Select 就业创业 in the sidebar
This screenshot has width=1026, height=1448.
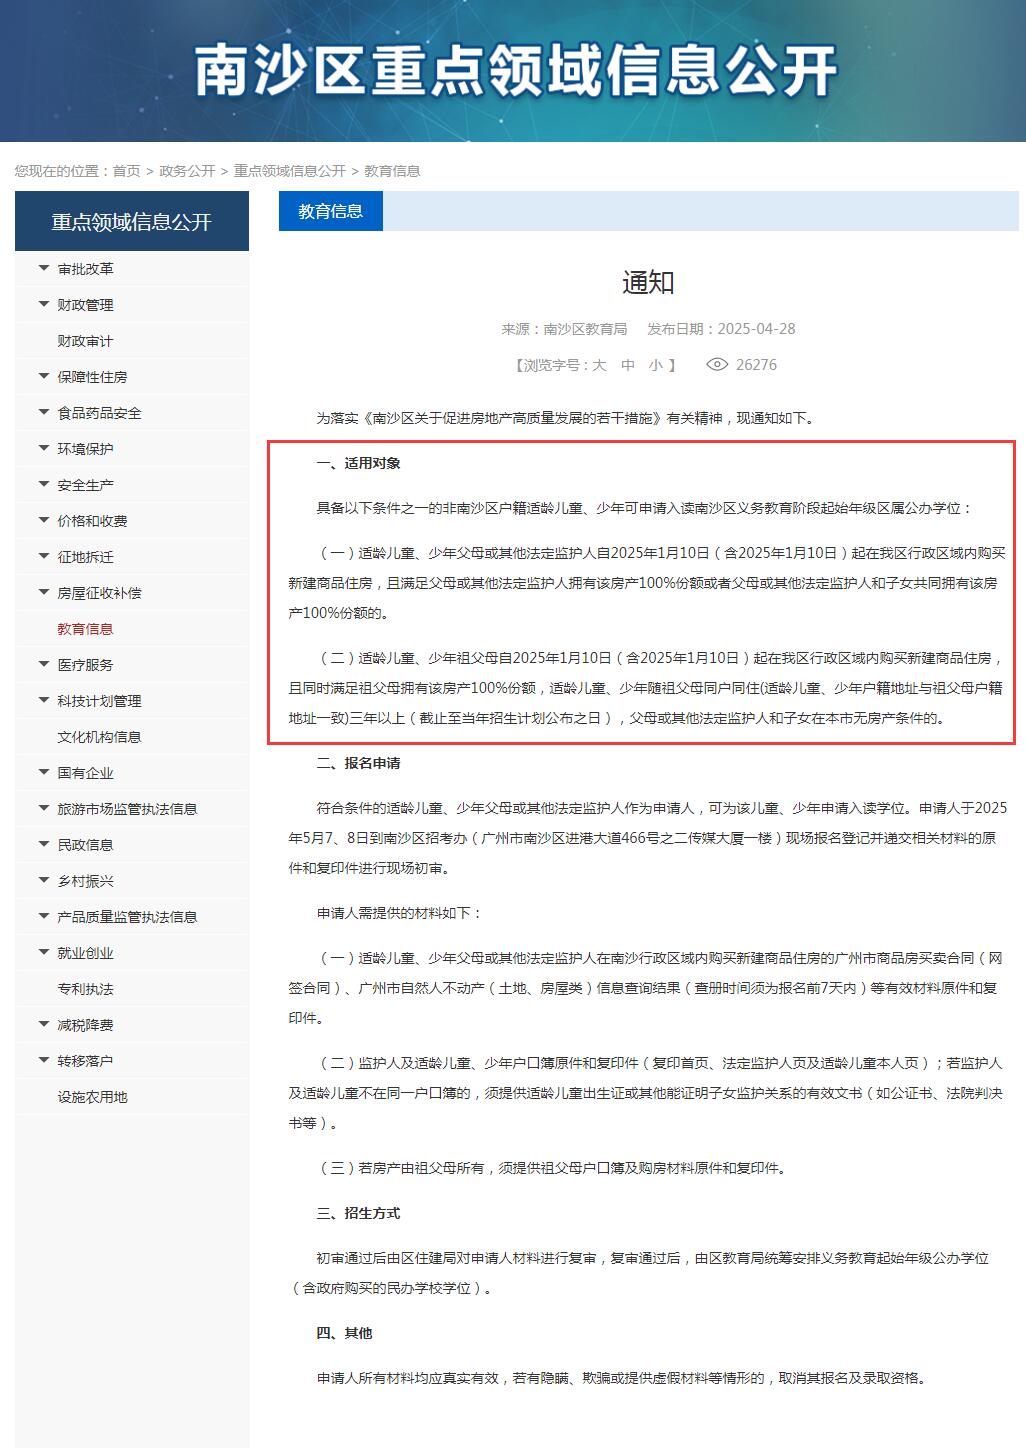85,953
